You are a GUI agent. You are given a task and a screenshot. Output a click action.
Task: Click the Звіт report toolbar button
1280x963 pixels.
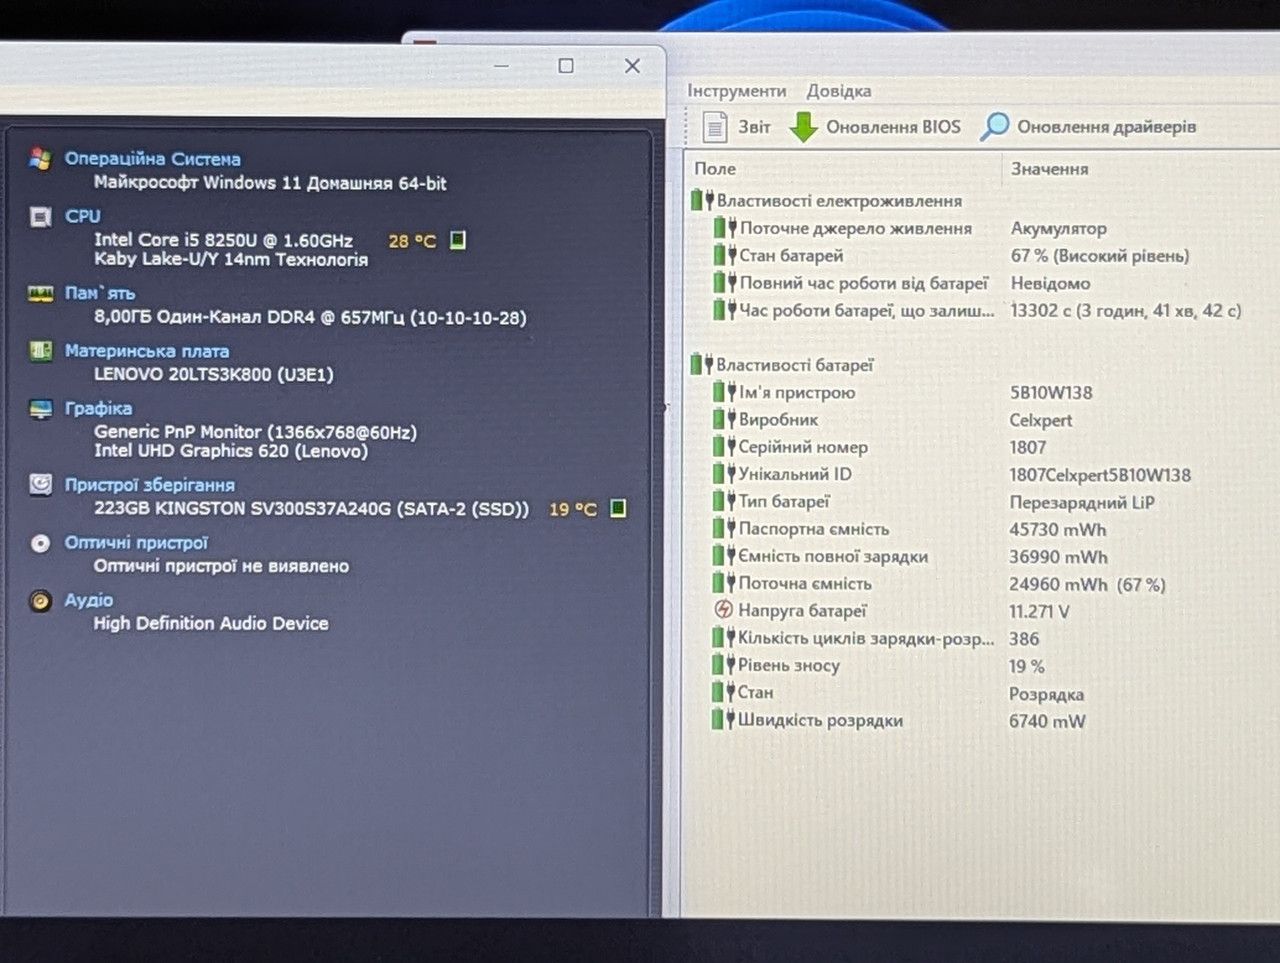coord(736,127)
